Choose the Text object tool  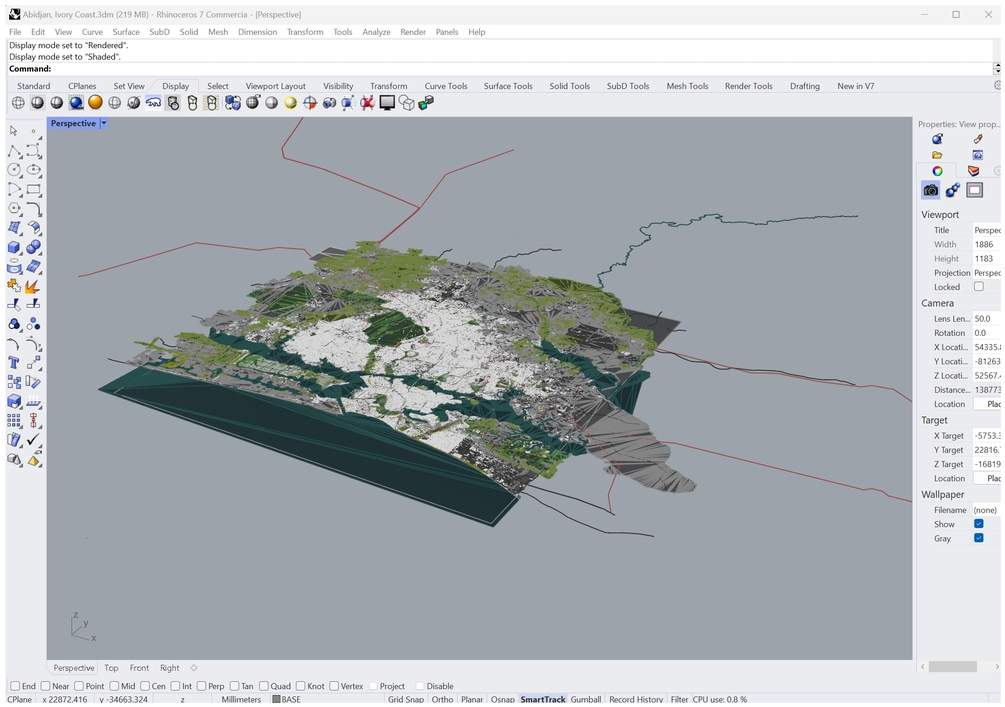click(x=14, y=362)
